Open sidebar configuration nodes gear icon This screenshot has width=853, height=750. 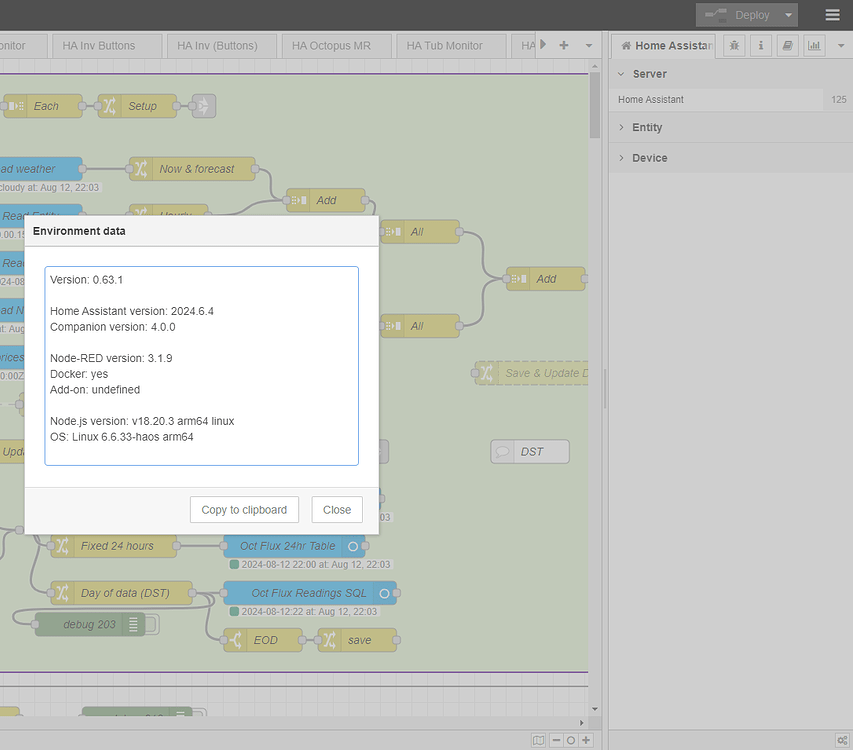[x=842, y=740]
